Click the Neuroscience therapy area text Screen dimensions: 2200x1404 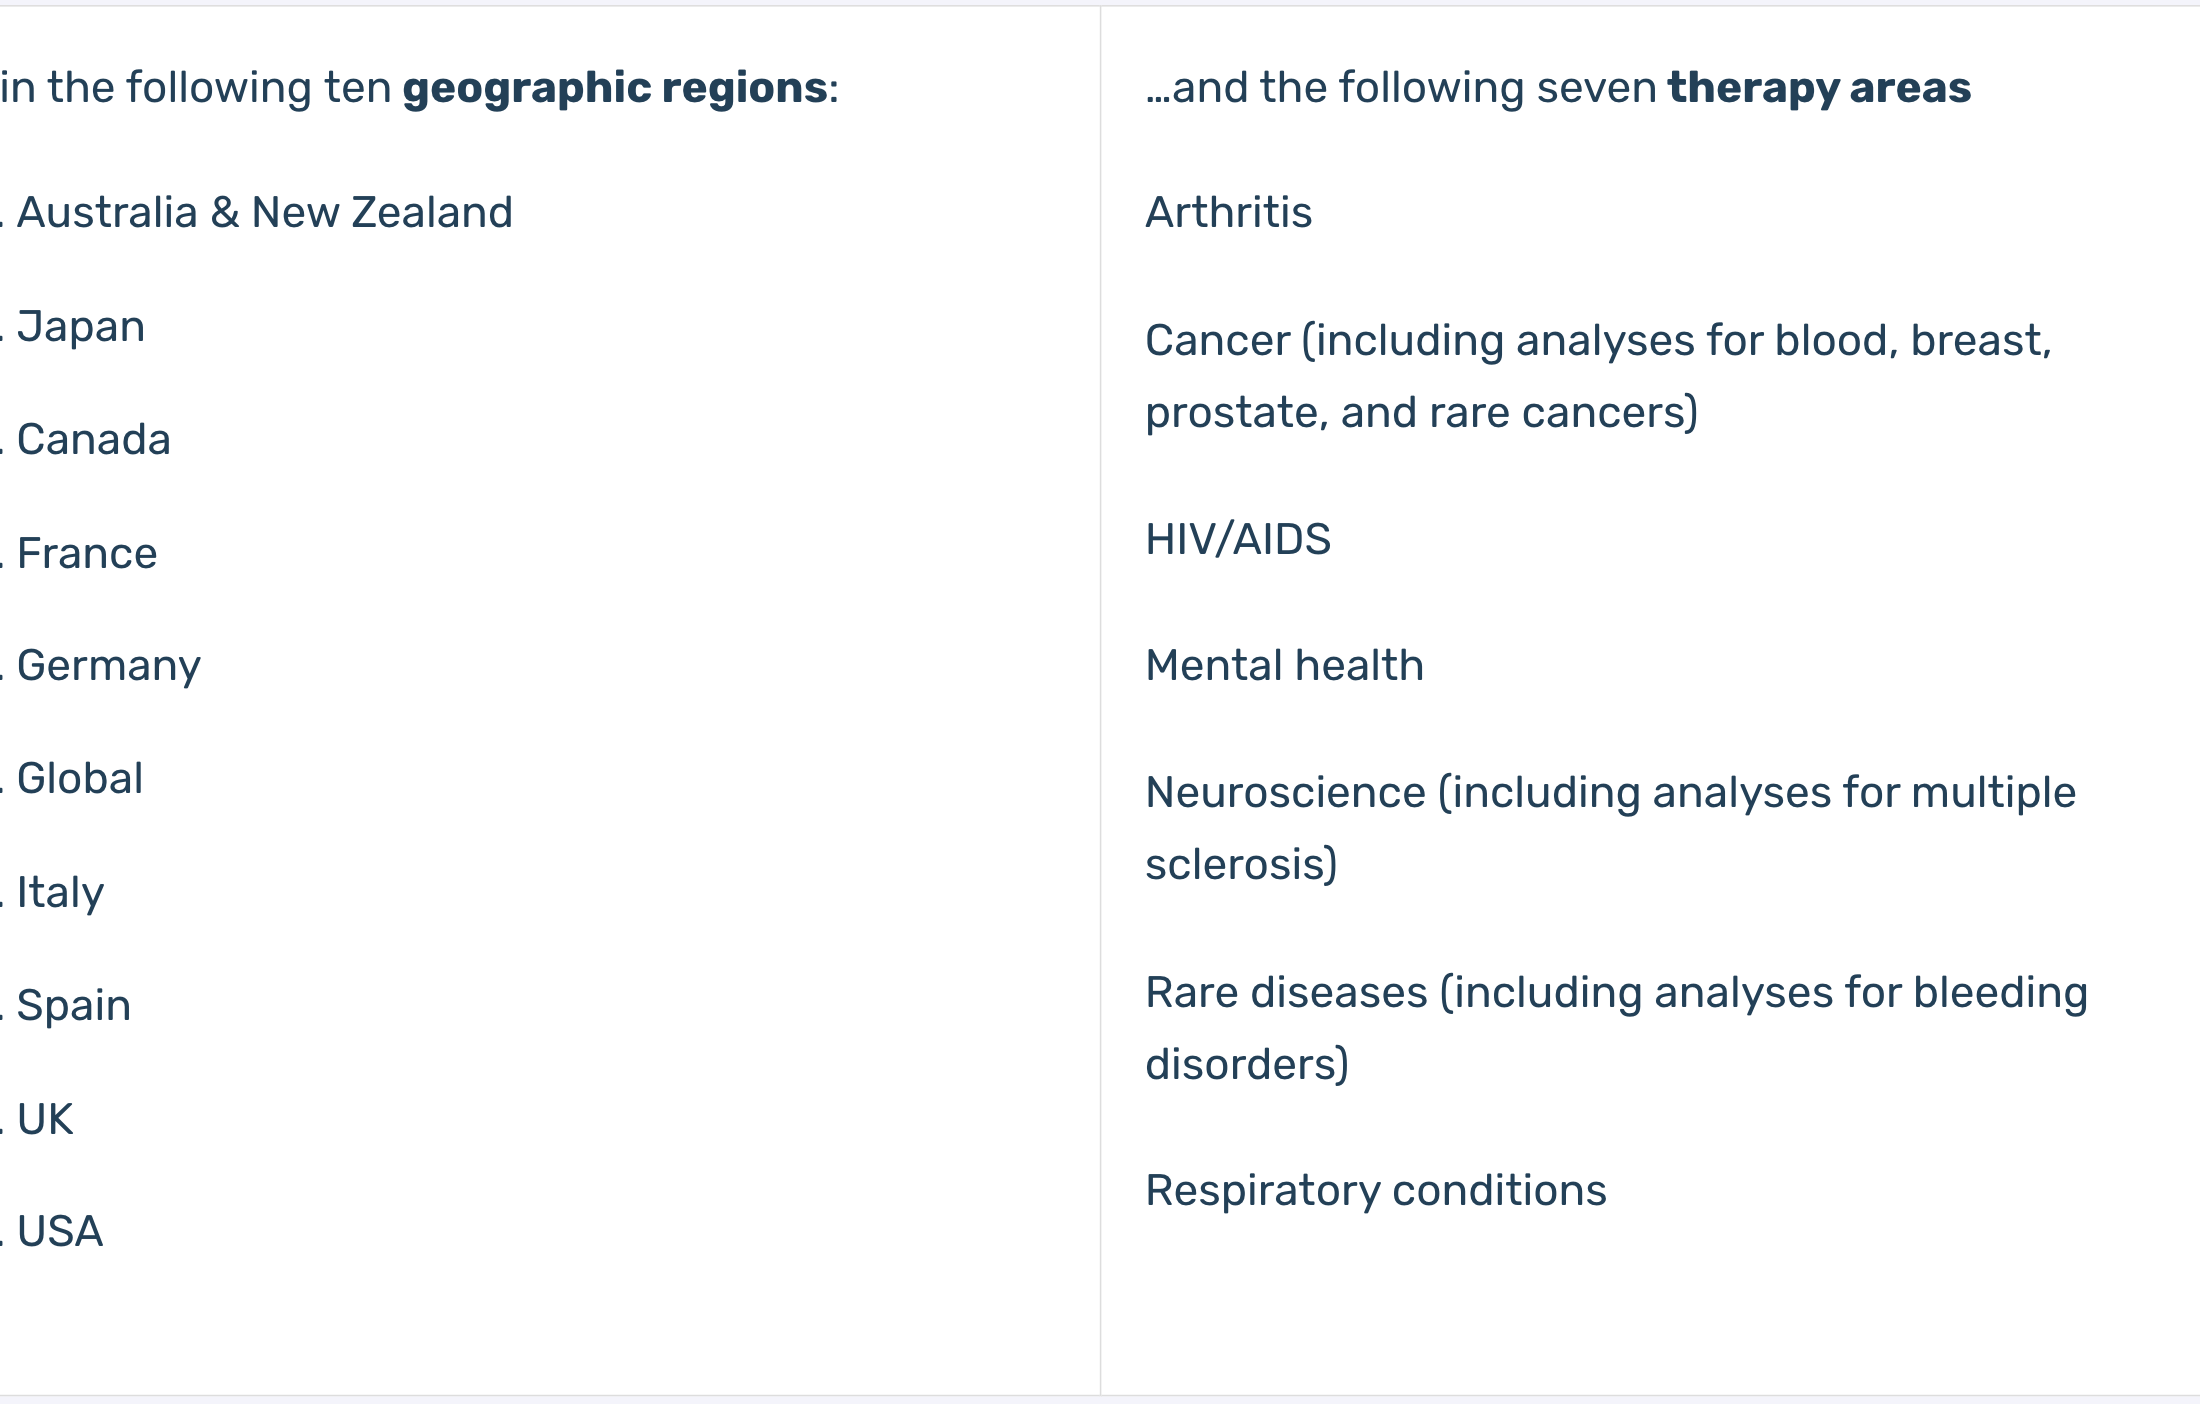(x=1611, y=828)
